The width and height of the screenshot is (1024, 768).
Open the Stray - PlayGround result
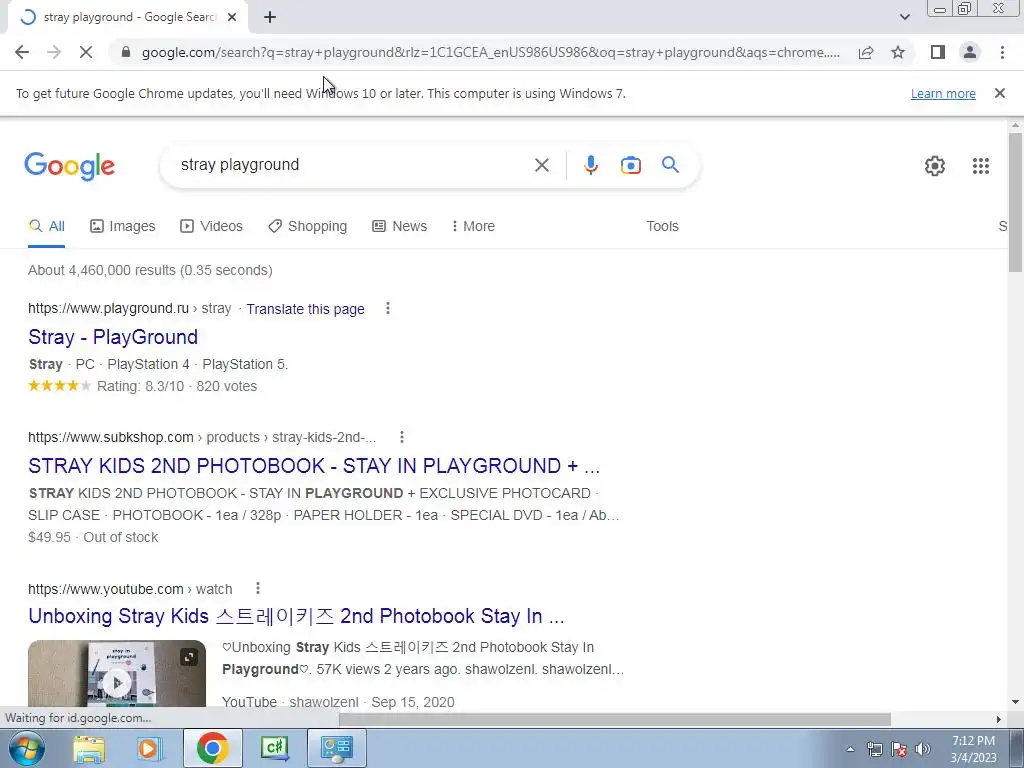(113, 337)
